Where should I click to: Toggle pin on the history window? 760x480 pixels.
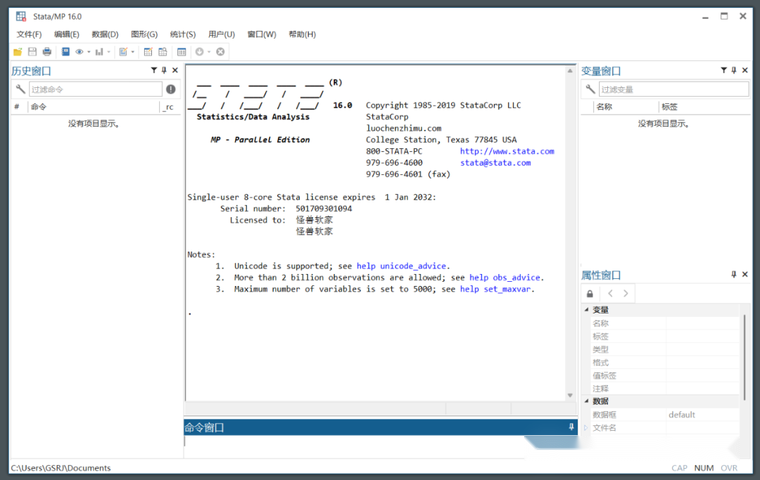(x=164, y=70)
